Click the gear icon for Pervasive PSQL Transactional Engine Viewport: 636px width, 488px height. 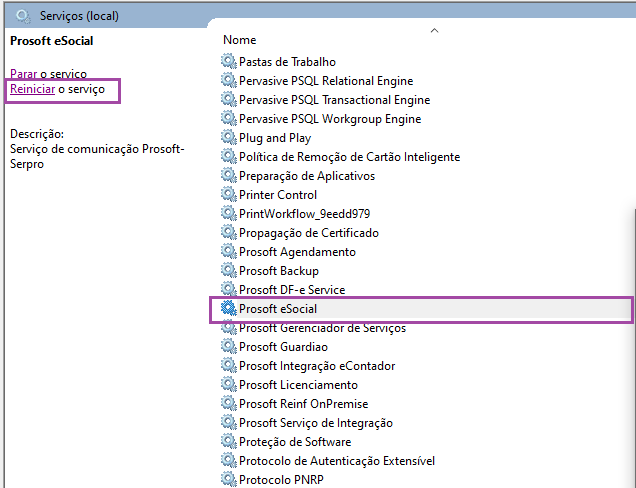click(229, 100)
